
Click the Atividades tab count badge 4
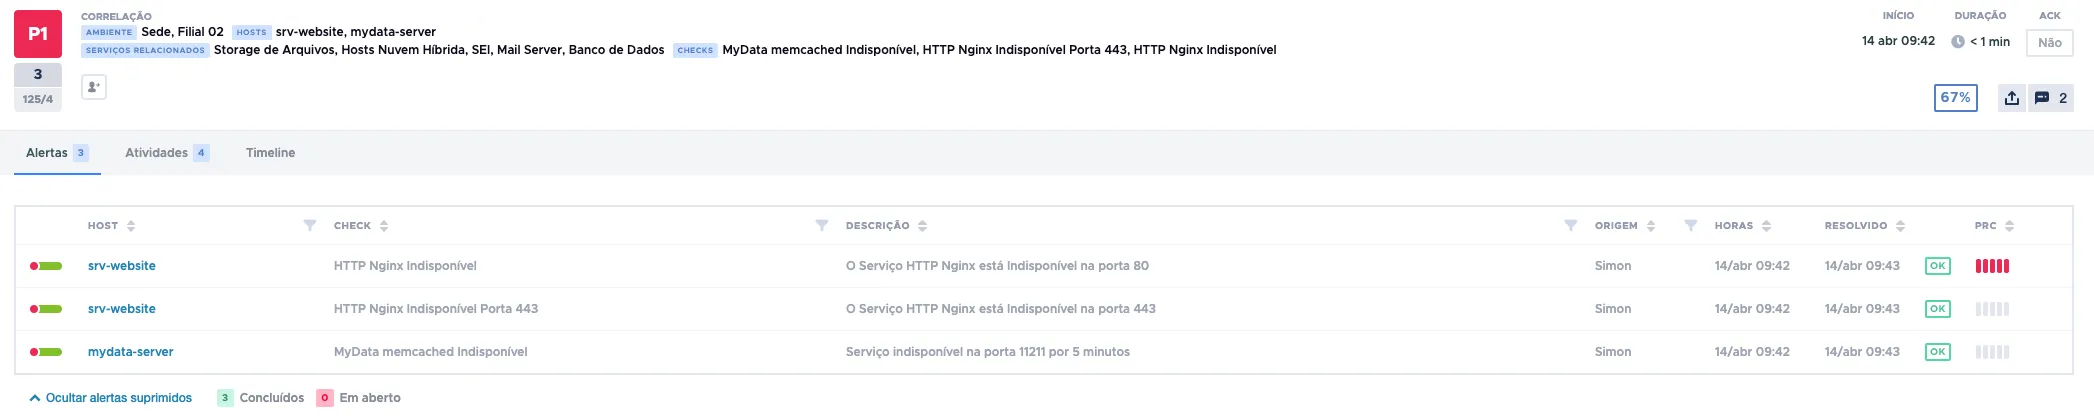tap(201, 153)
